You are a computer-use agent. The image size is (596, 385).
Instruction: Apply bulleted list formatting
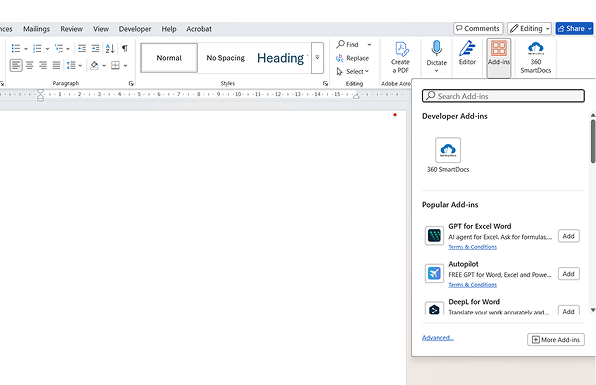[16, 48]
